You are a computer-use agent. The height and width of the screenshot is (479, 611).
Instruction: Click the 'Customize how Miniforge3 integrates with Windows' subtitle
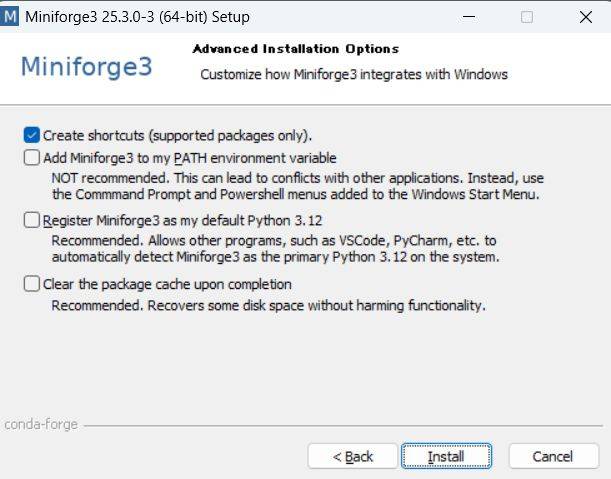click(354, 74)
